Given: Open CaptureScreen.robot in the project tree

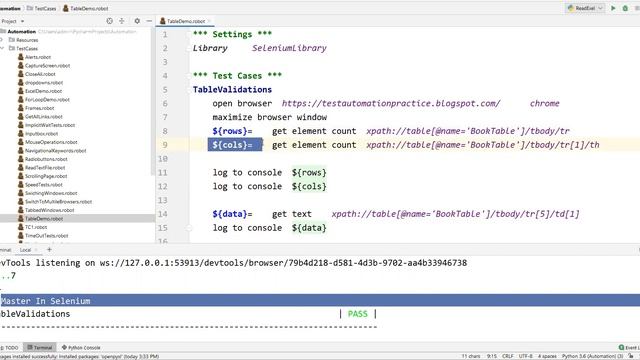Looking at the screenshot, I should [x=47, y=66].
